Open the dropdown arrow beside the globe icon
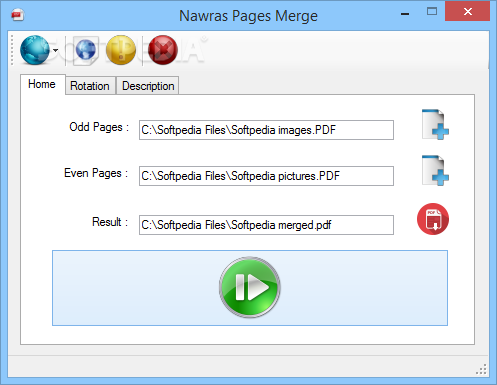 coord(55,50)
